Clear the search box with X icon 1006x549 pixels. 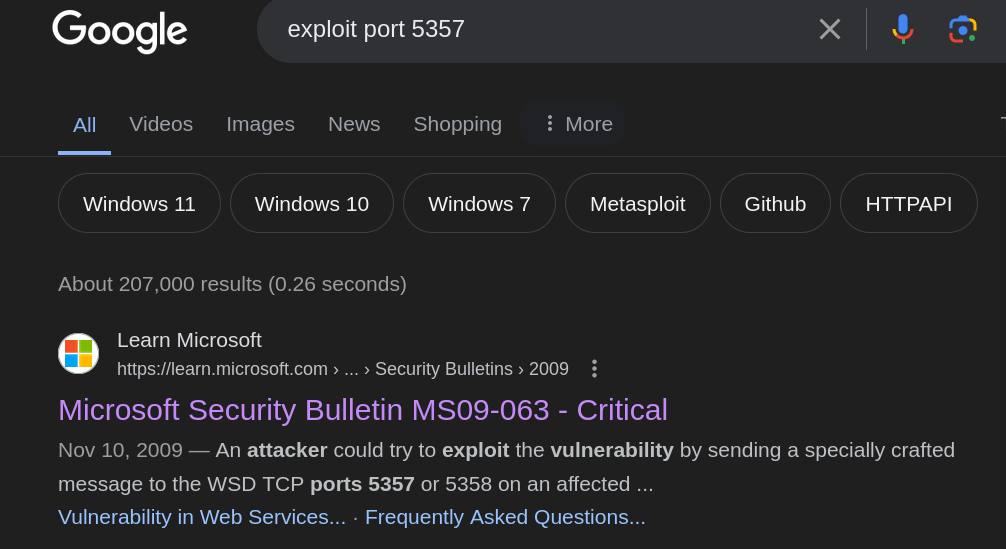830,29
